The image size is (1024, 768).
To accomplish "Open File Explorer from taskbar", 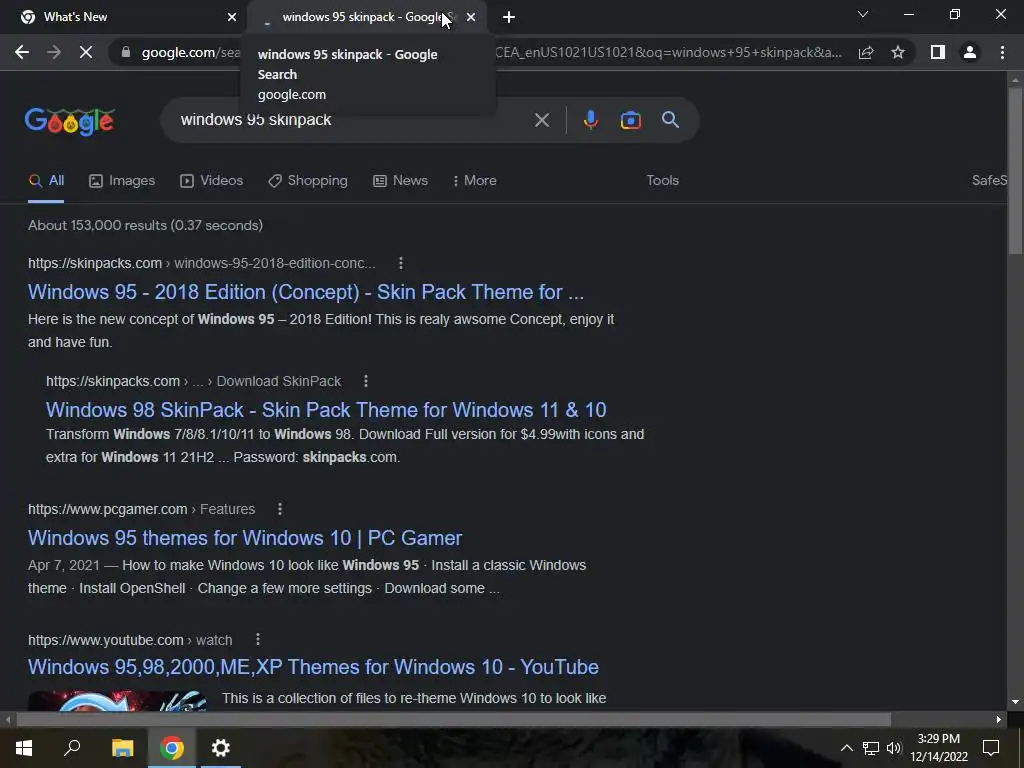I will pyautogui.click(x=122, y=748).
